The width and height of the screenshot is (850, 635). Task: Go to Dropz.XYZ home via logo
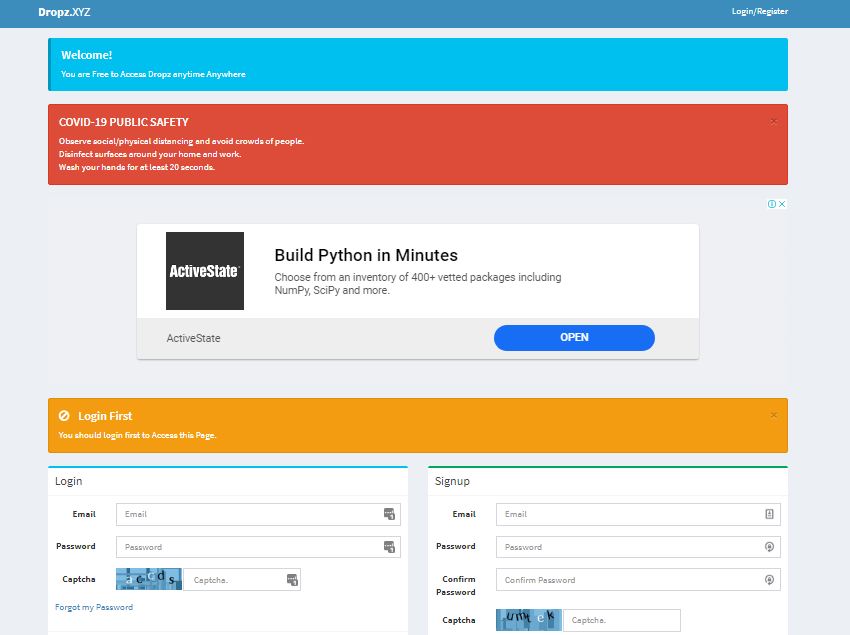tap(64, 12)
